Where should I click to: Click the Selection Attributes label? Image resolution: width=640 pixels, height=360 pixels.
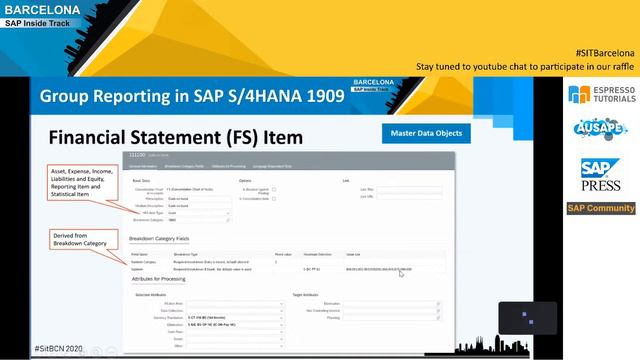click(151, 295)
